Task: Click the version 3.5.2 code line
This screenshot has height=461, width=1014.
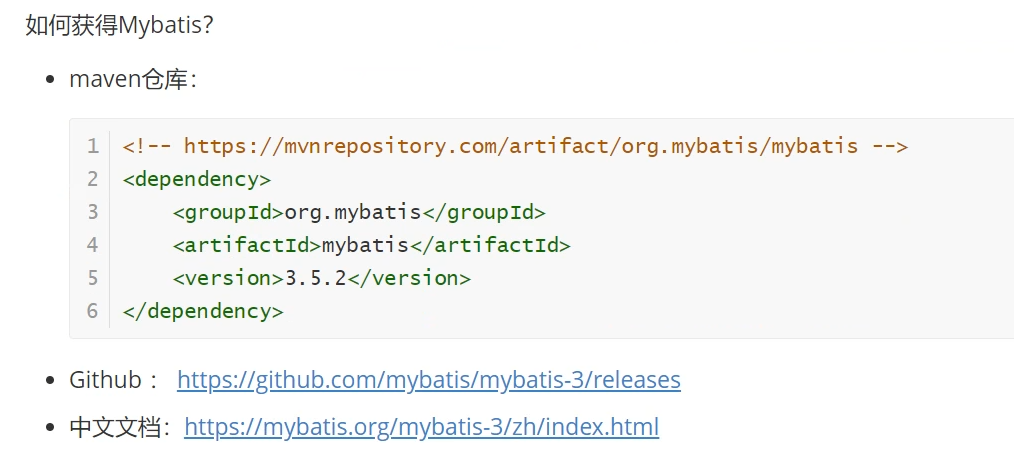Action: click(x=321, y=278)
